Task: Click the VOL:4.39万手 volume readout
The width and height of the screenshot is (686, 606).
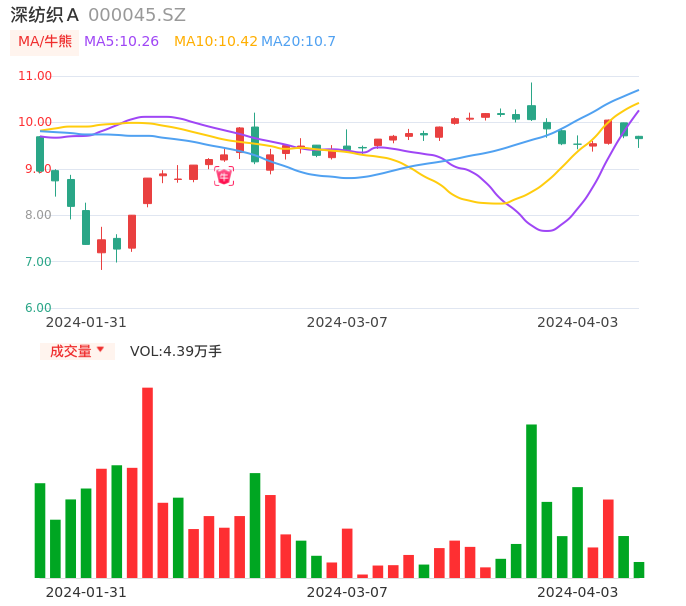Action: (176, 351)
